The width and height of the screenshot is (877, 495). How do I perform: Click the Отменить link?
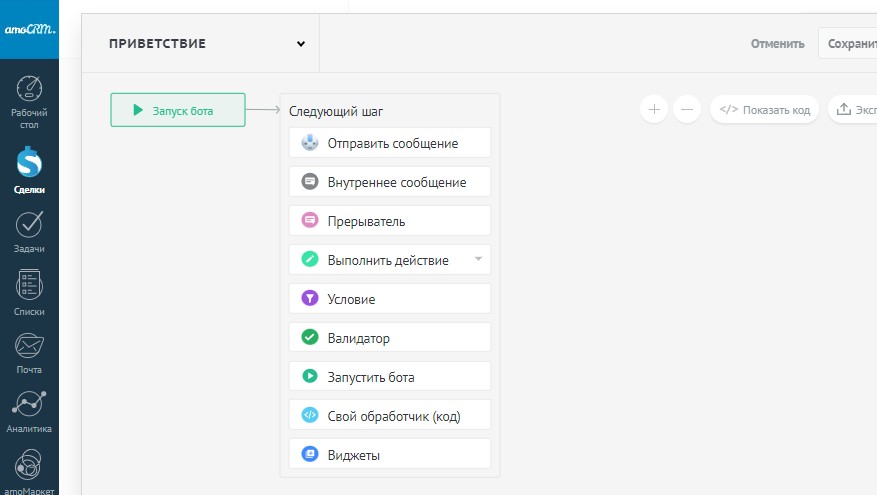[x=777, y=44]
